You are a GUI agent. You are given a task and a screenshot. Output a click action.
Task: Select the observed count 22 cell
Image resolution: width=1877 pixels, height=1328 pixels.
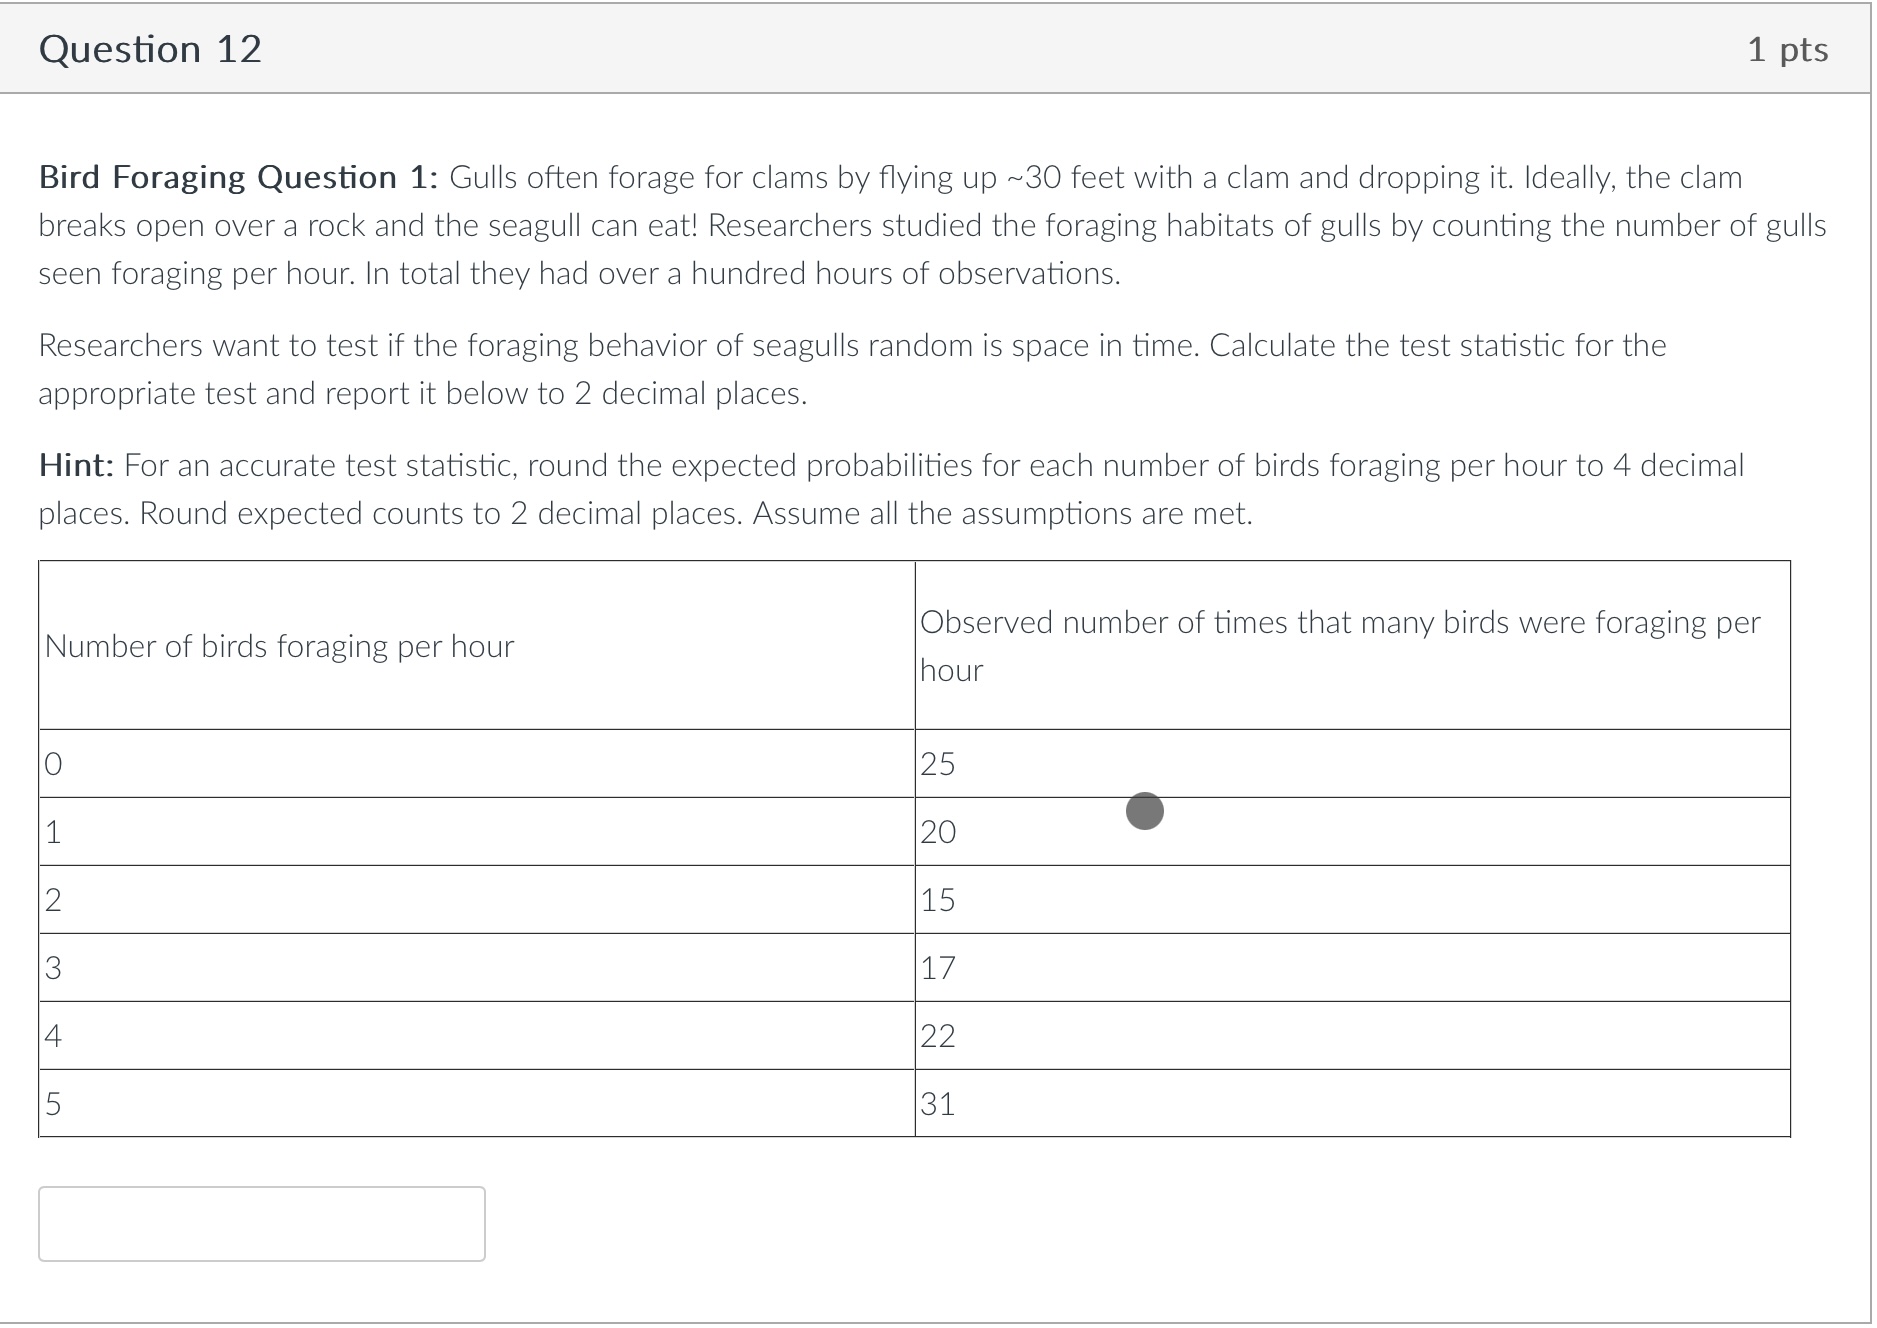[938, 1035]
